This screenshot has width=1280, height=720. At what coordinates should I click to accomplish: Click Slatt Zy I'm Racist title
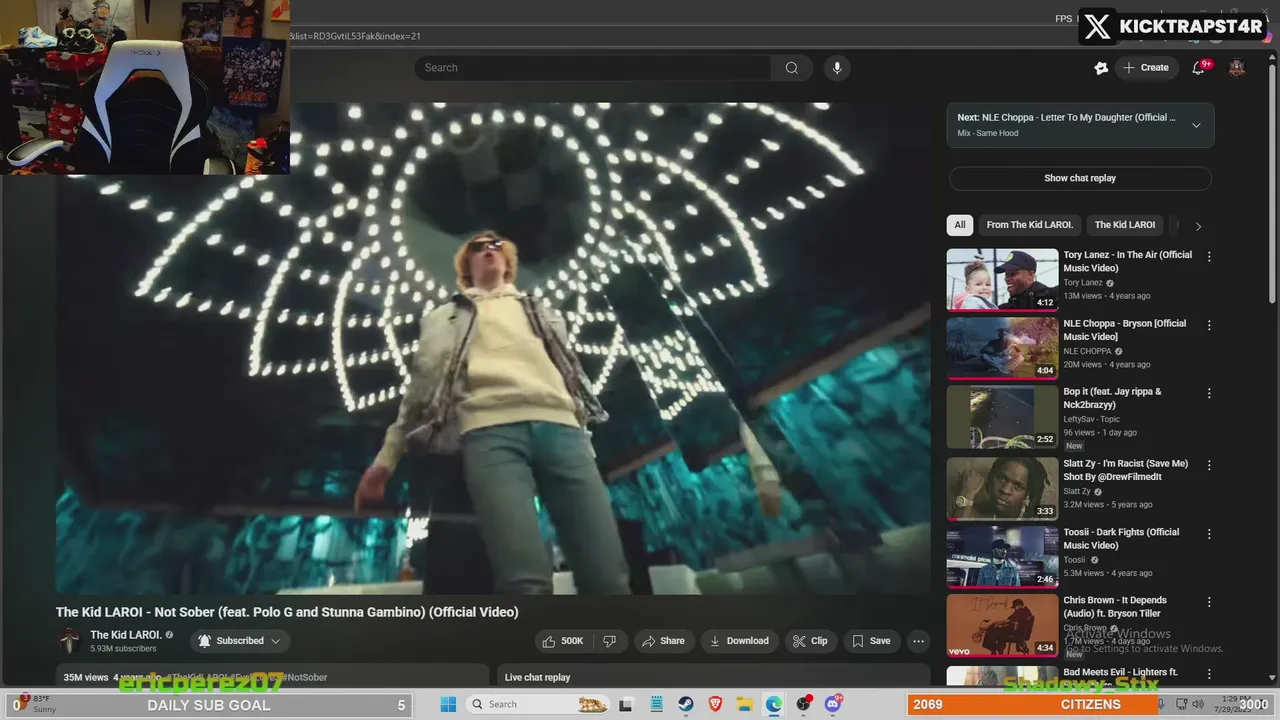[x=1125, y=470]
